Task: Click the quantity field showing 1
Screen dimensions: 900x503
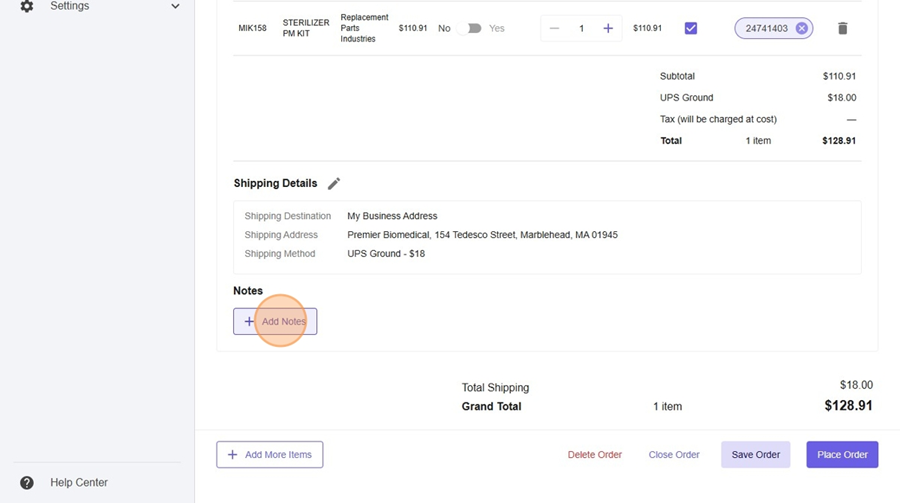Action: coord(581,29)
